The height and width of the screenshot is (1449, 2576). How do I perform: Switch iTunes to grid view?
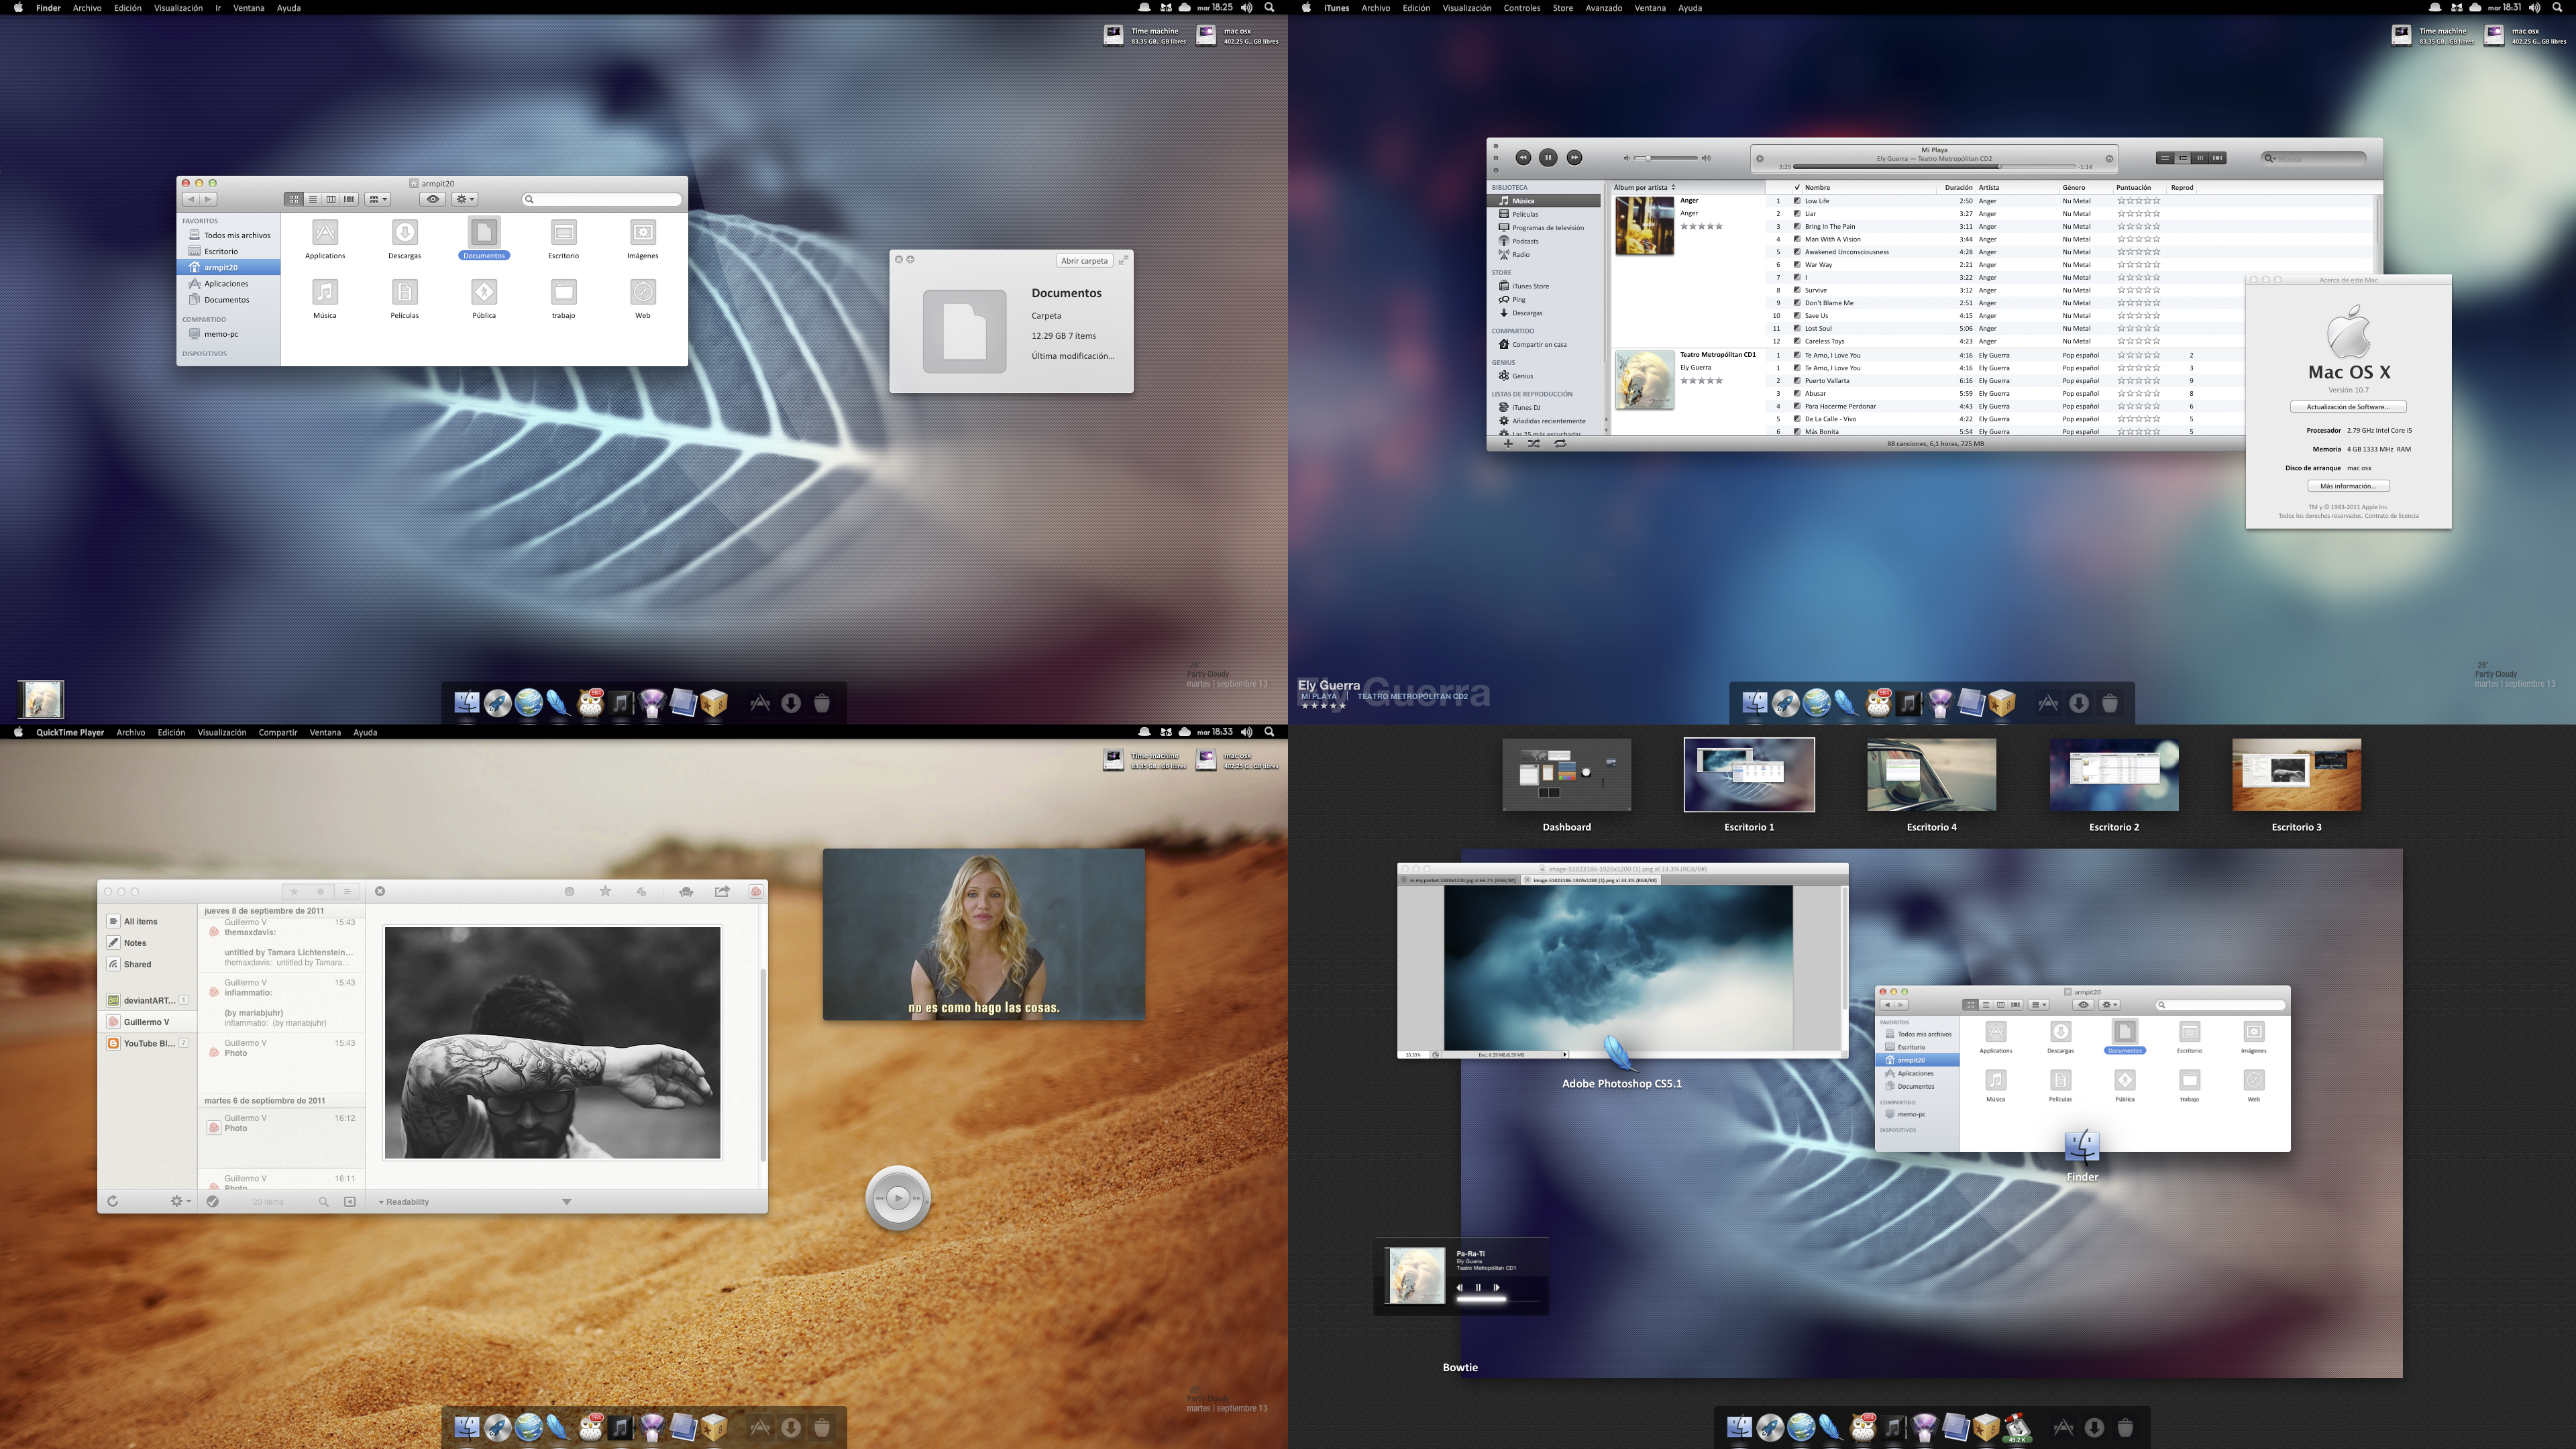[2200, 158]
